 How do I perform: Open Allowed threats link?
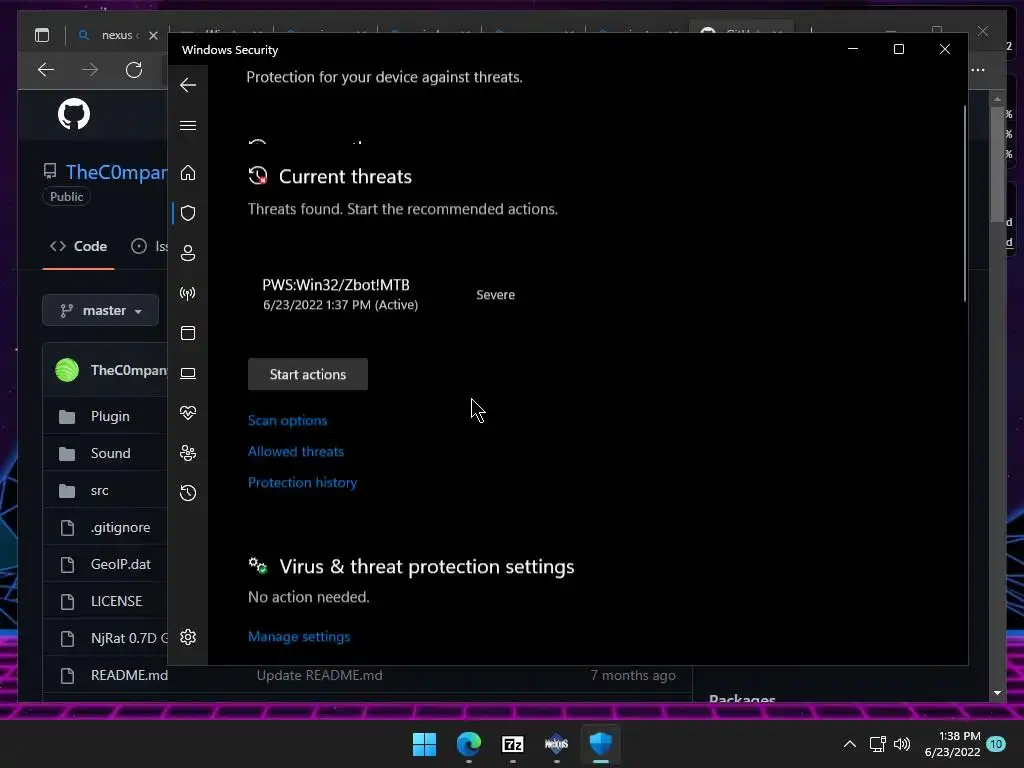(x=296, y=451)
